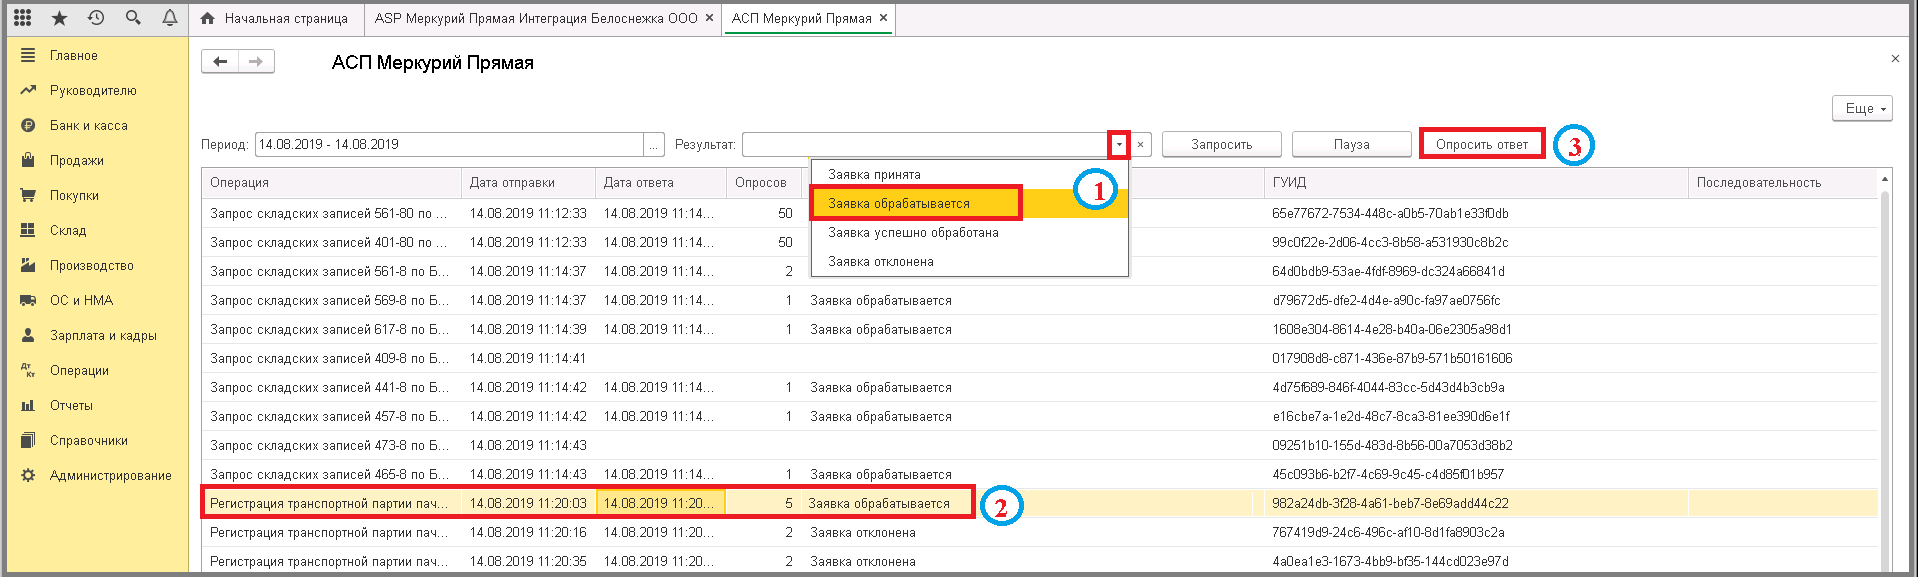This screenshot has height=577, width=1918.
Task: Click the Руководителю chart icon
Action: click(x=28, y=90)
